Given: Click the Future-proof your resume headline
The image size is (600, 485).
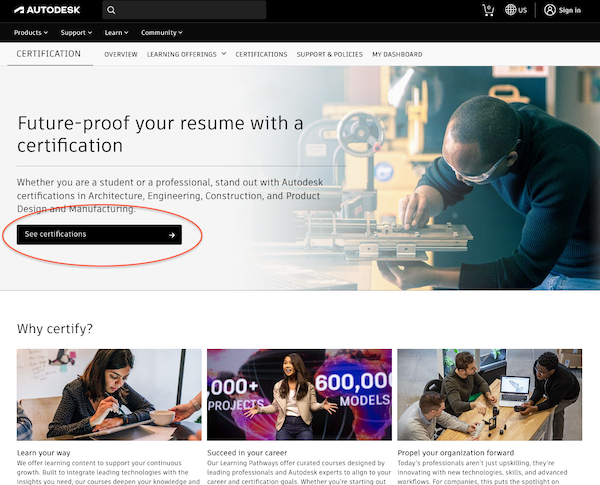Looking at the screenshot, I should pyautogui.click(x=160, y=134).
